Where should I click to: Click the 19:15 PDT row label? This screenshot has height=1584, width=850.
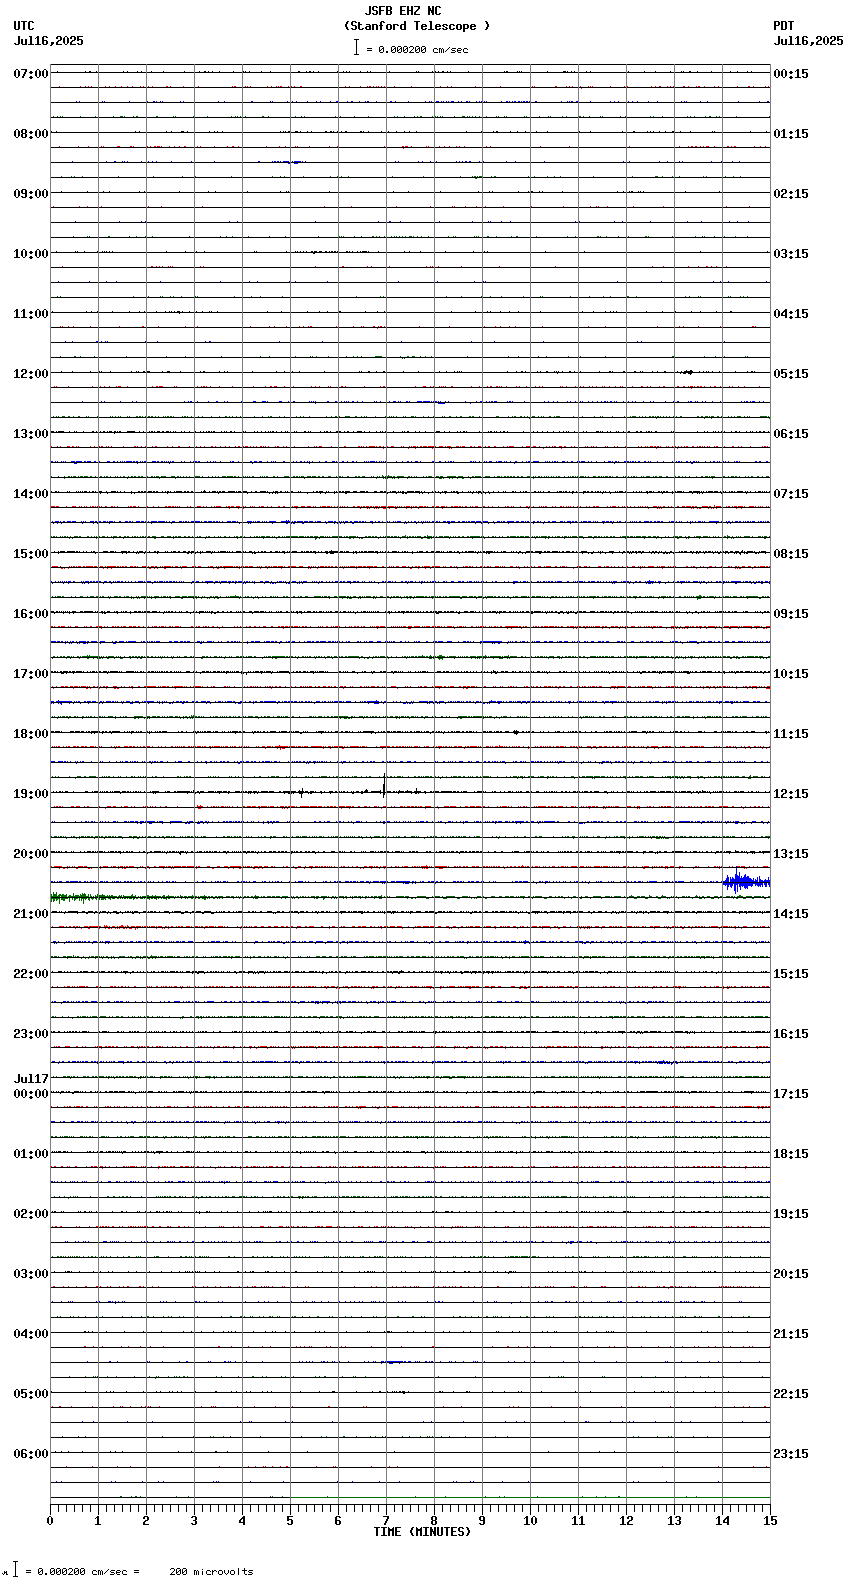(x=791, y=1214)
